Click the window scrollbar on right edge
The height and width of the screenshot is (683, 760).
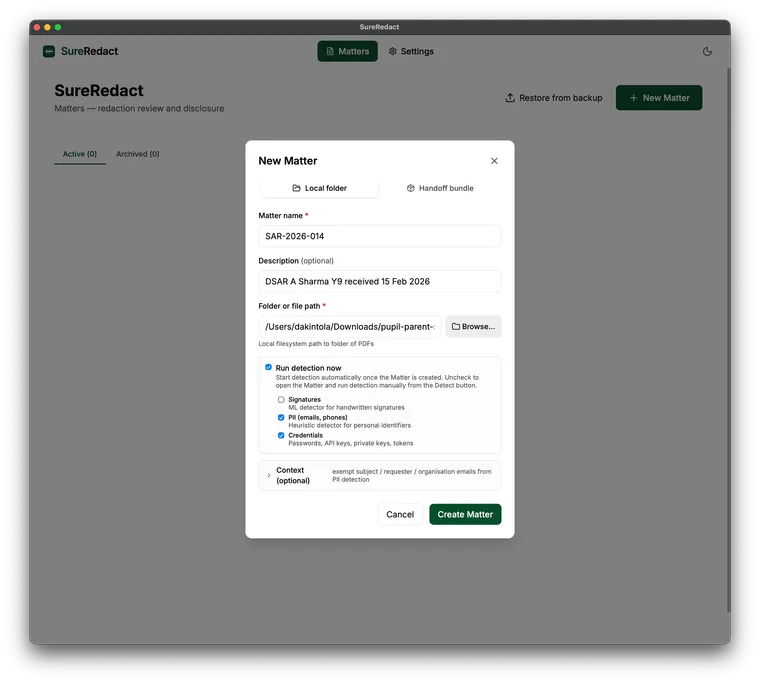728,339
